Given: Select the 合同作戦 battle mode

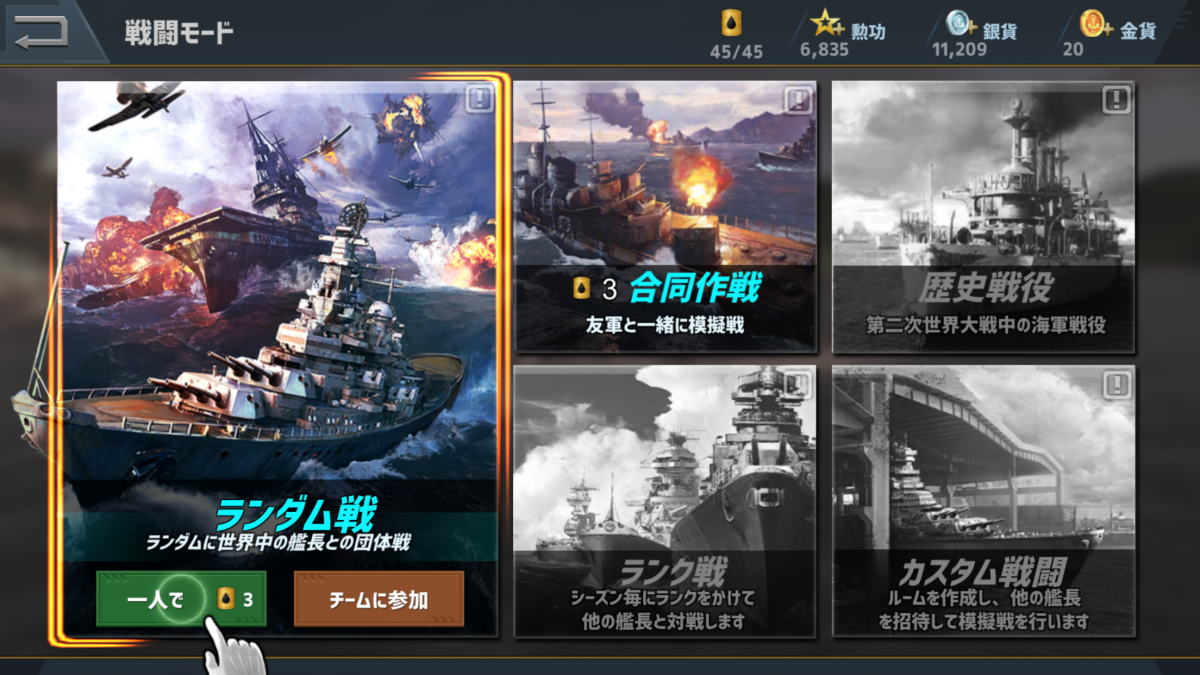Looking at the screenshot, I should pos(665,217).
